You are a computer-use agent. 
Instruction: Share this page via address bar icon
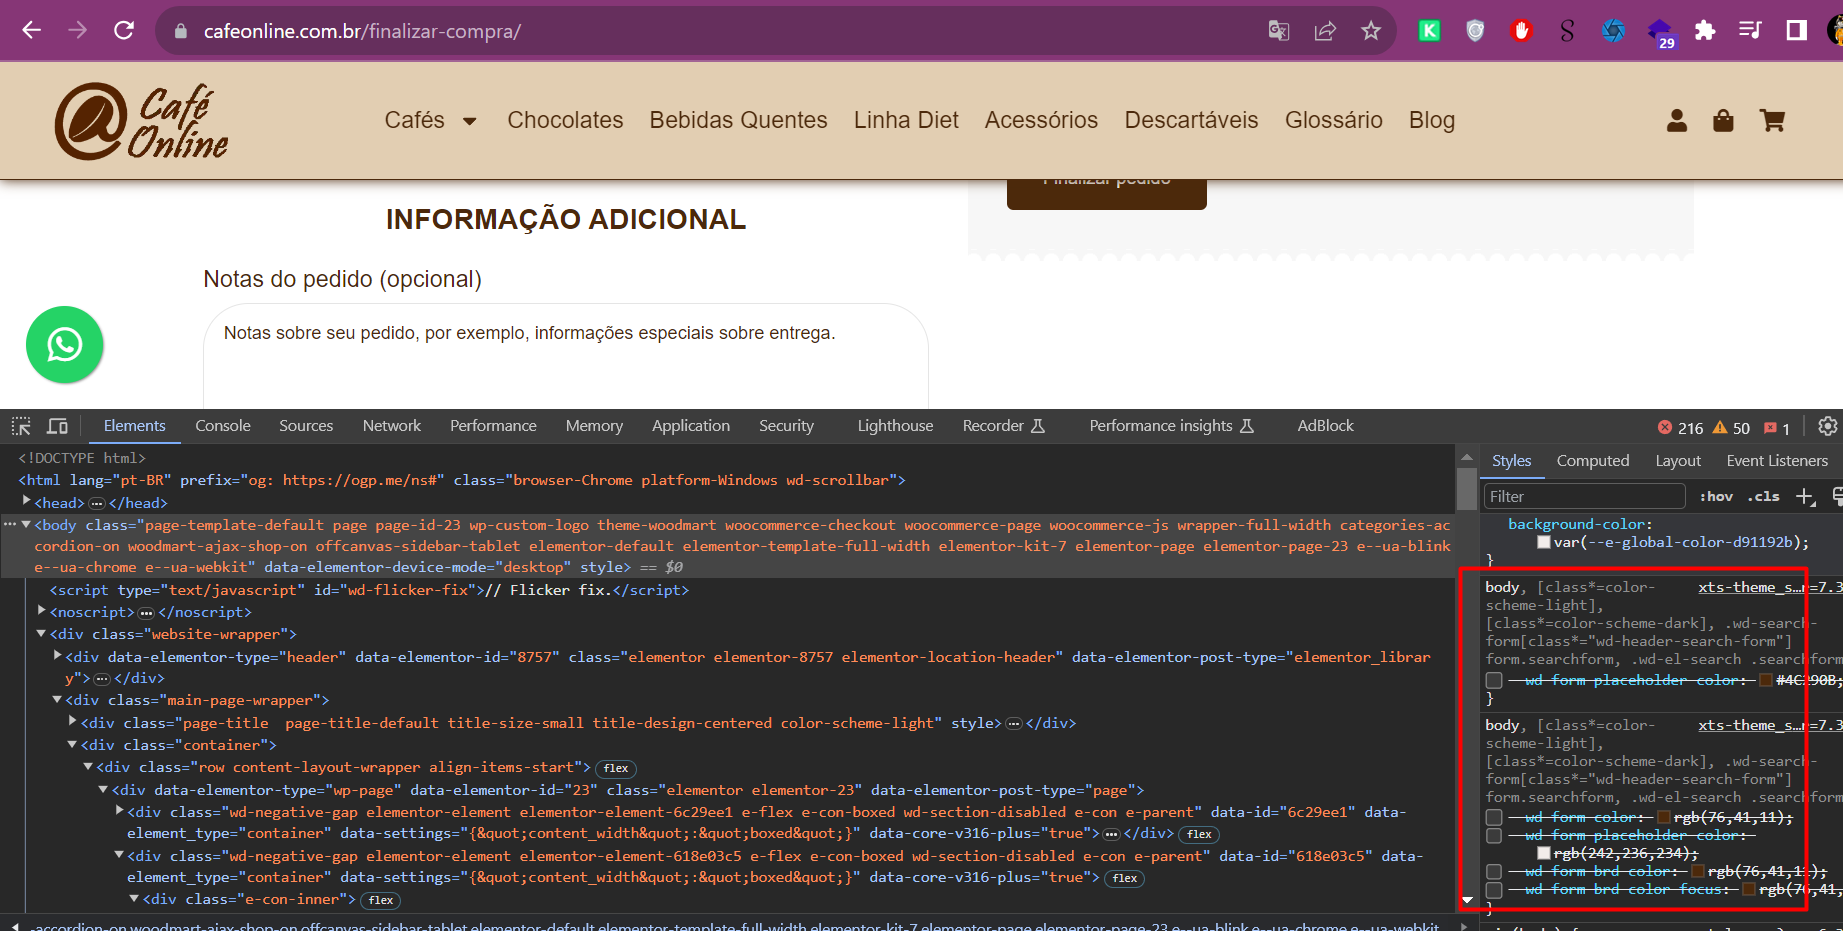click(x=1325, y=31)
